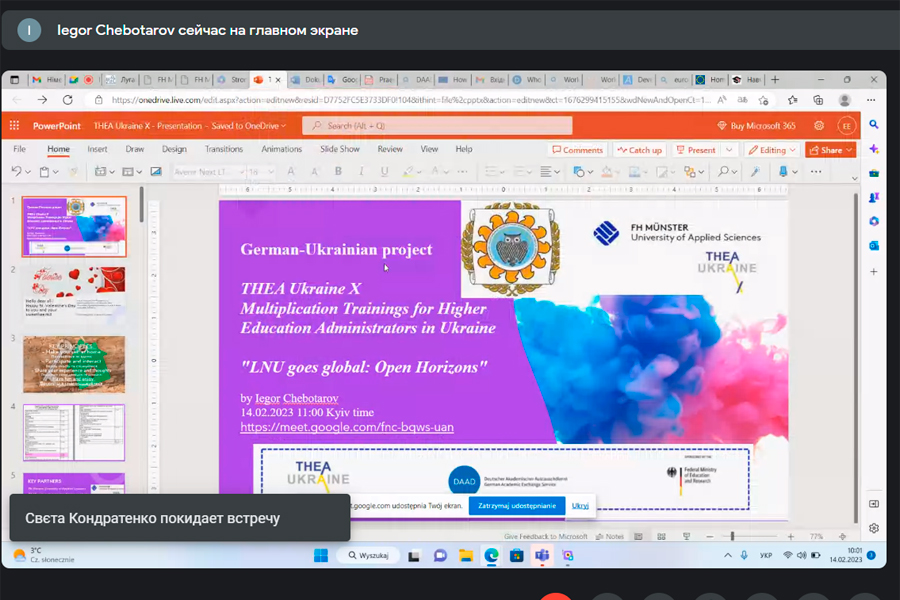
Task: Click the zoom slider handle
Action: (x=732, y=536)
